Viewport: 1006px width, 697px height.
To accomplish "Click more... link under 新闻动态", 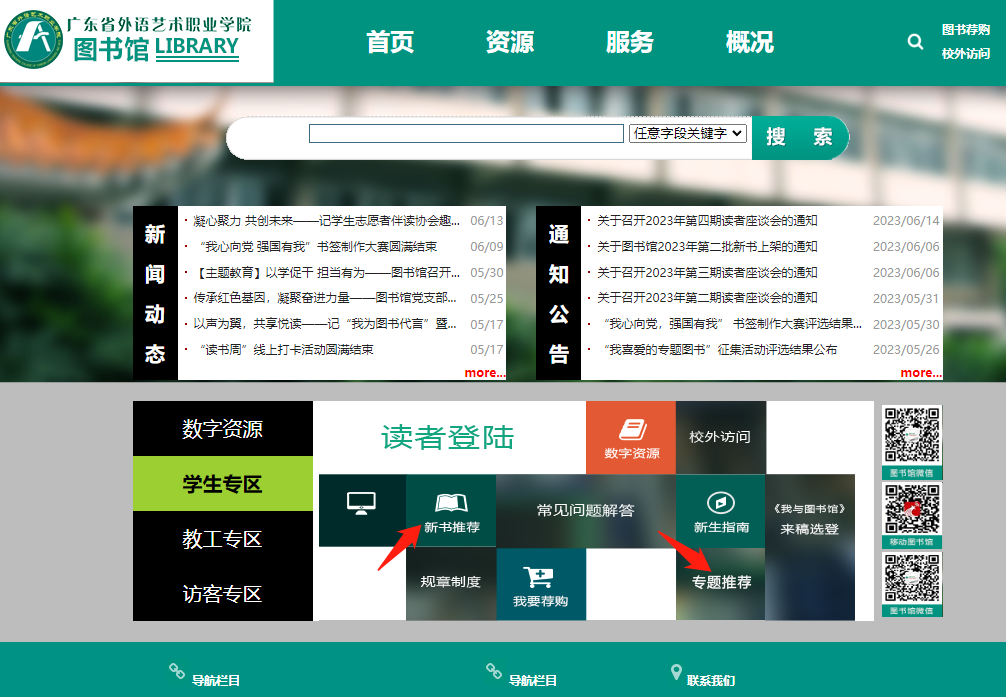I will [485, 373].
